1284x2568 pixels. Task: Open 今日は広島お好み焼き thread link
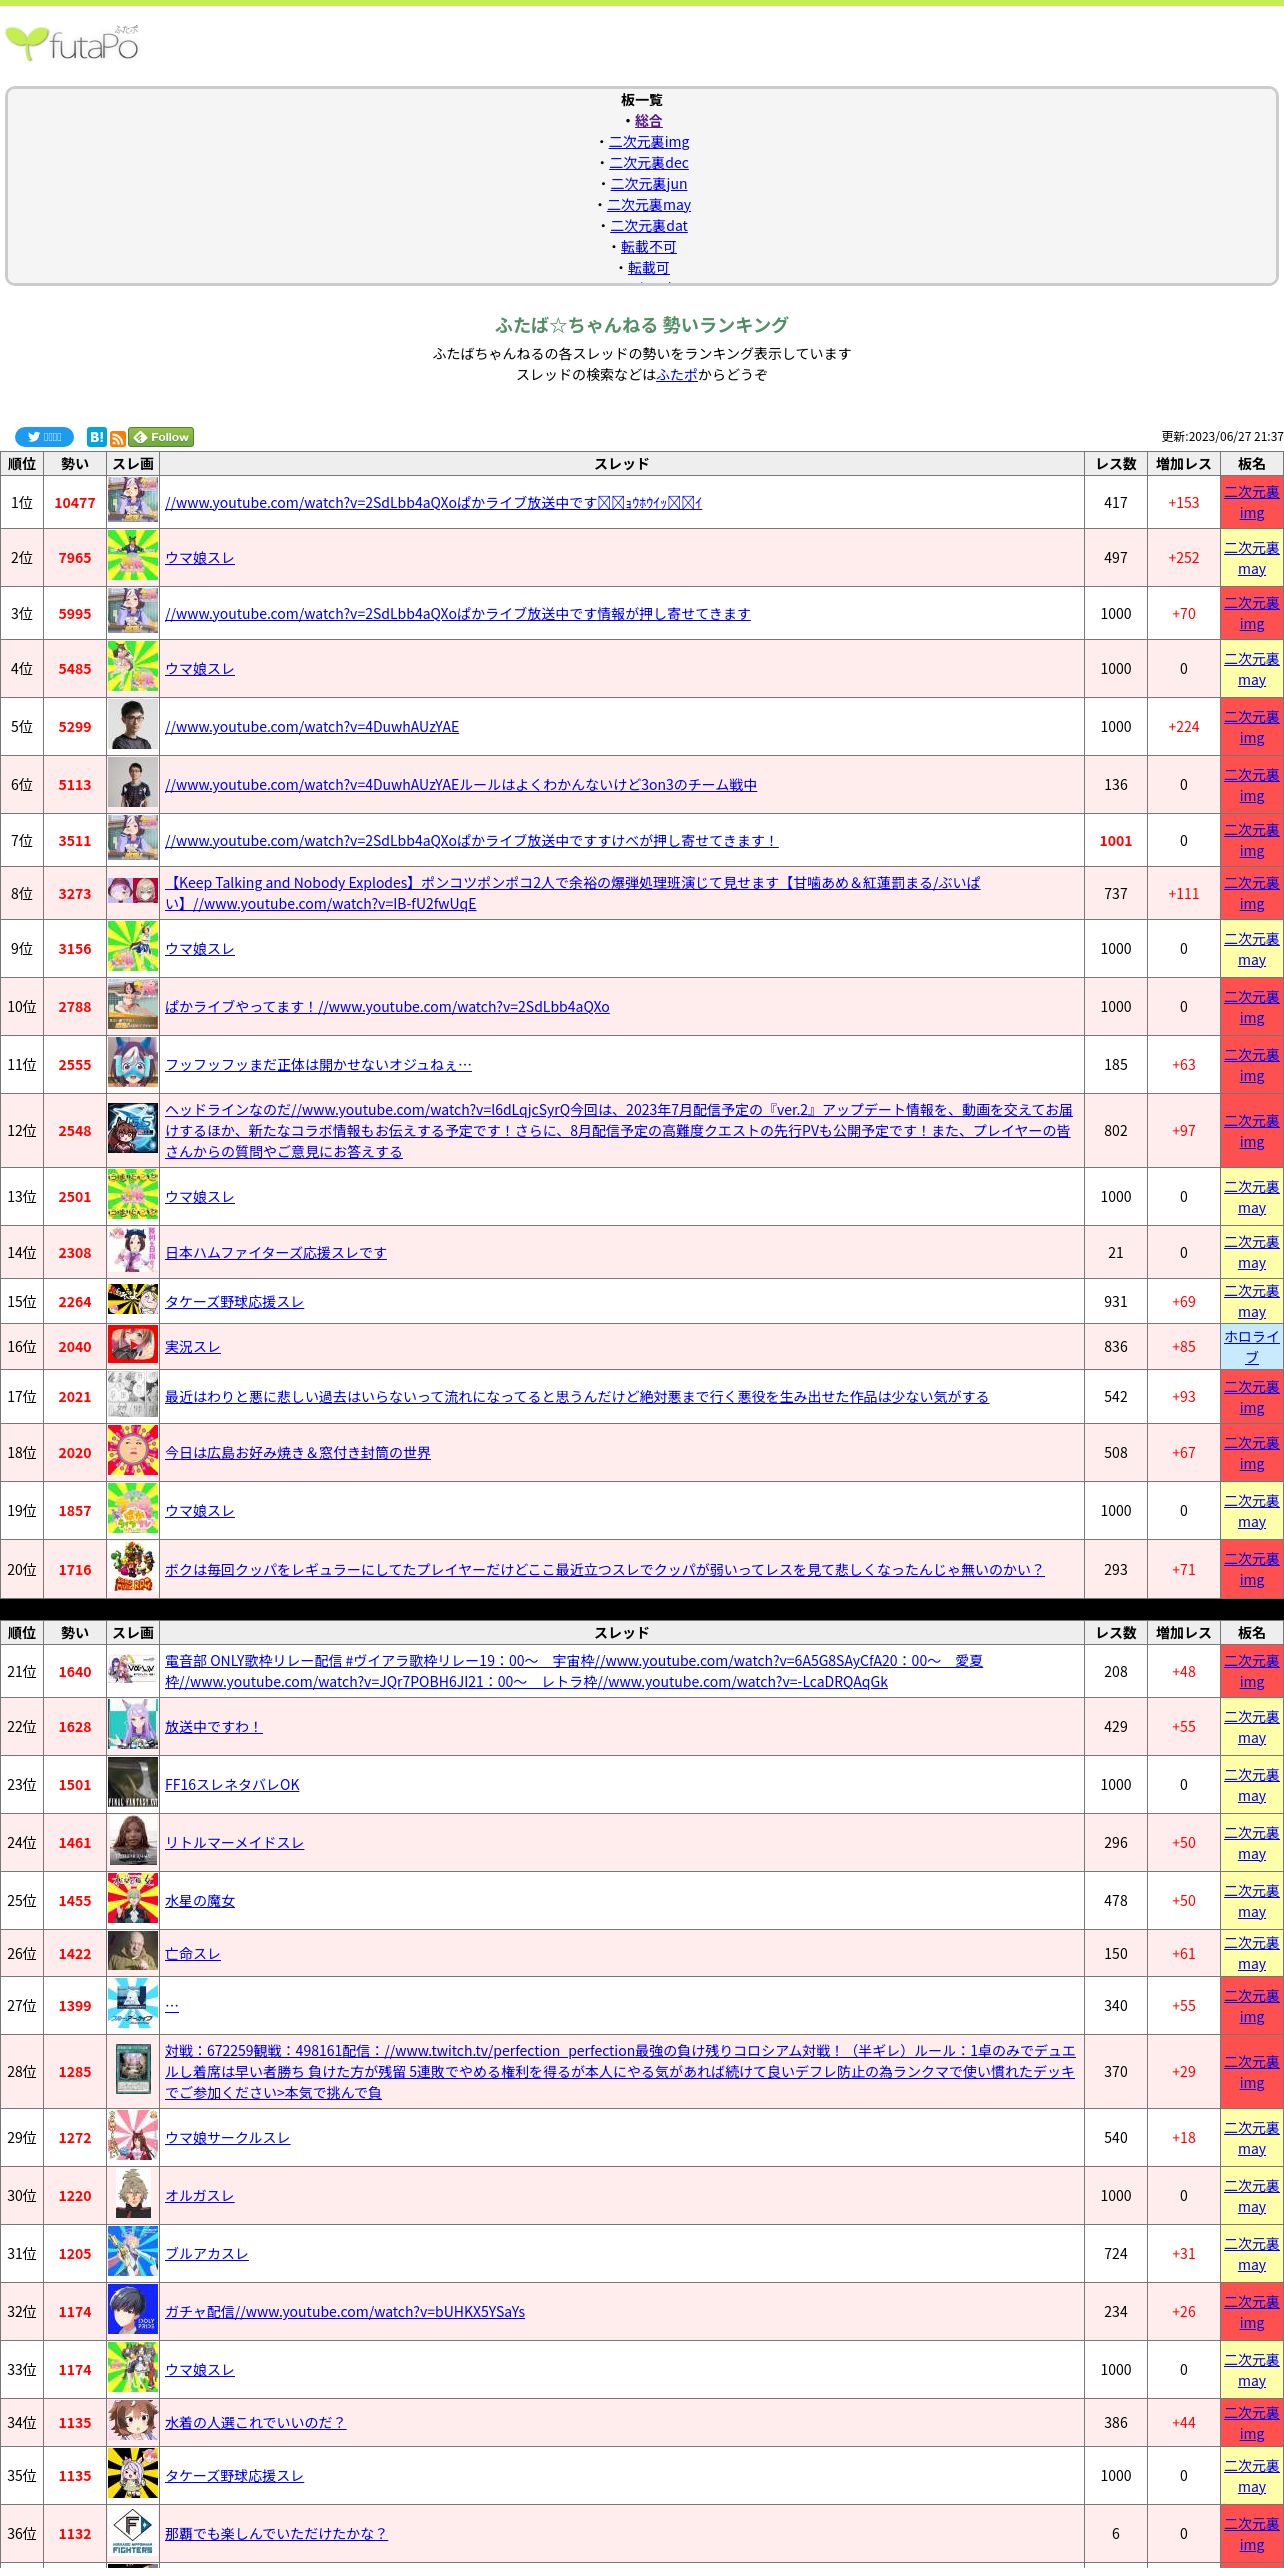pos(298,1453)
